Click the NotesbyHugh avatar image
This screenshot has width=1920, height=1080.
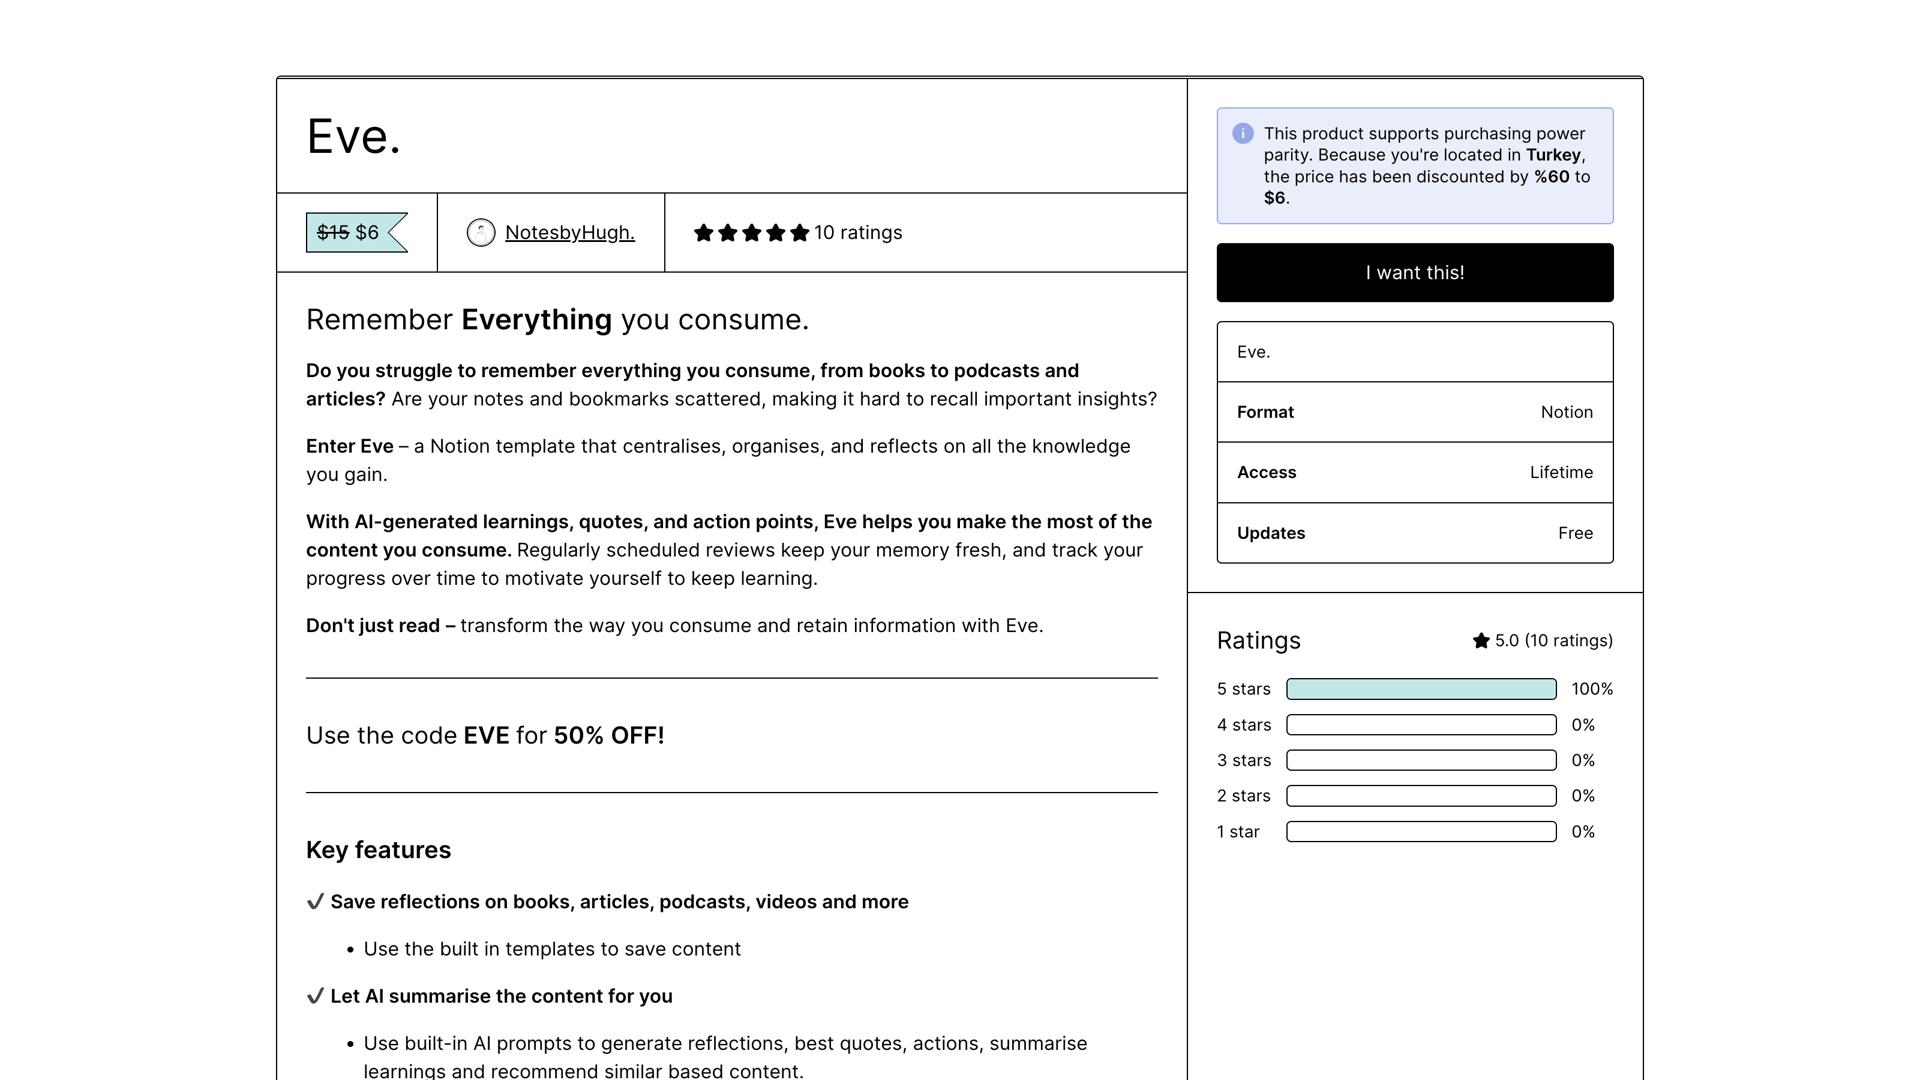(481, 233)
